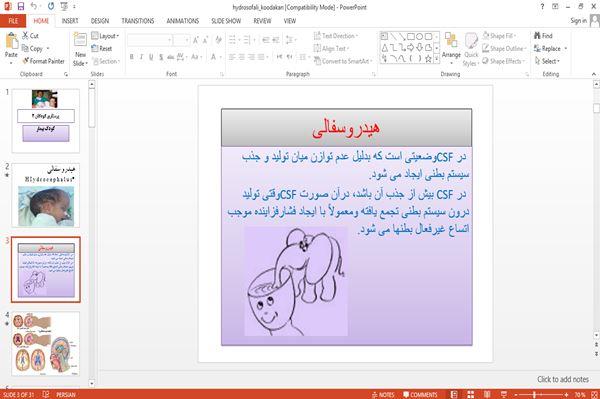Switch to the VIEW tab
The width and height of the screenshot is (600, 399).
(x=290, y=21)
